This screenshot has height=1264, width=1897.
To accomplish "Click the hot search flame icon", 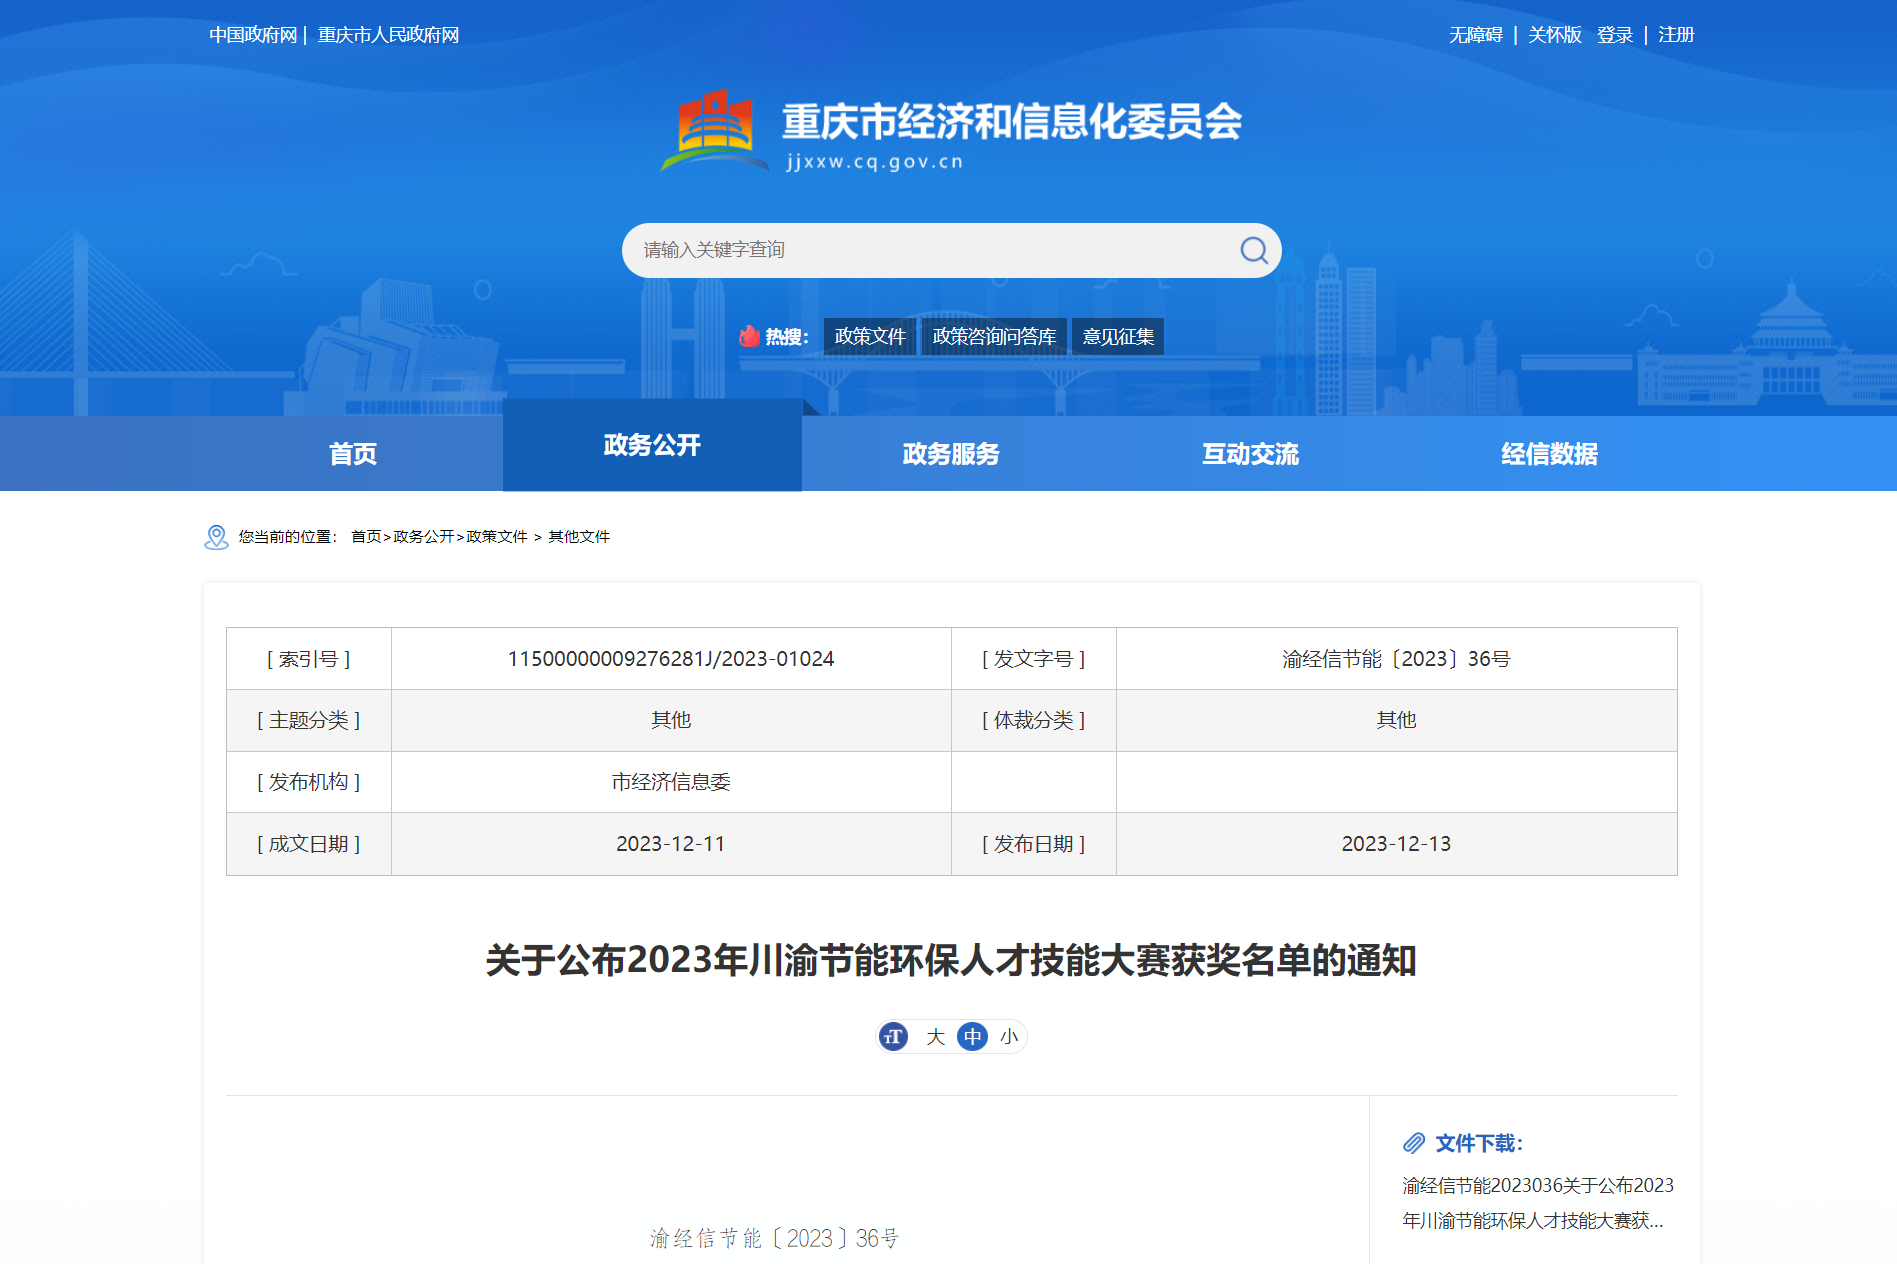I will point(749,336).
